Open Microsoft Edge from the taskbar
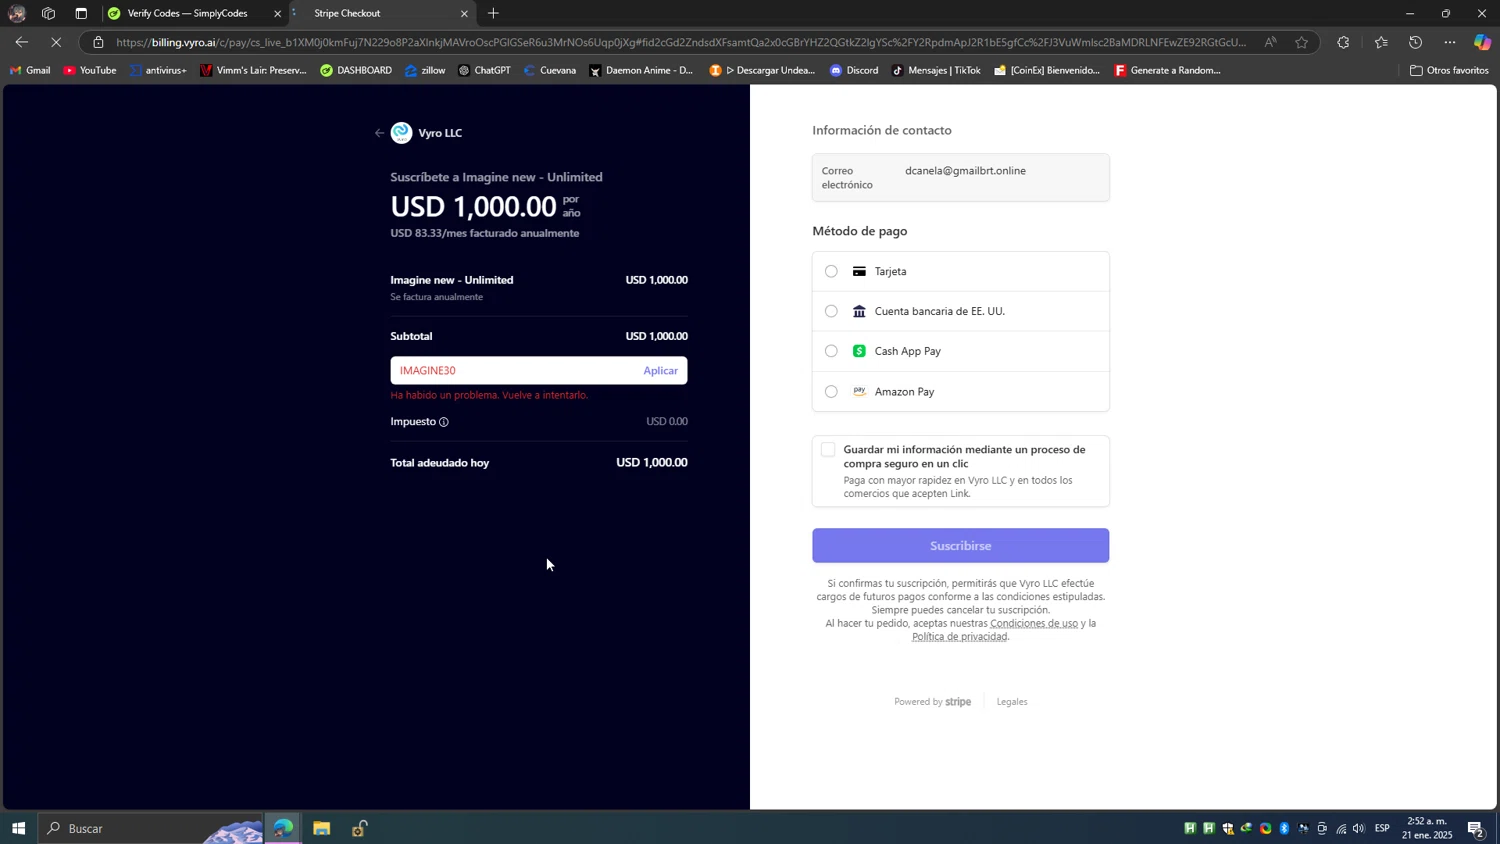This screenshot has height=844, width=1500. pyautogui.click(x=284, y=828)
